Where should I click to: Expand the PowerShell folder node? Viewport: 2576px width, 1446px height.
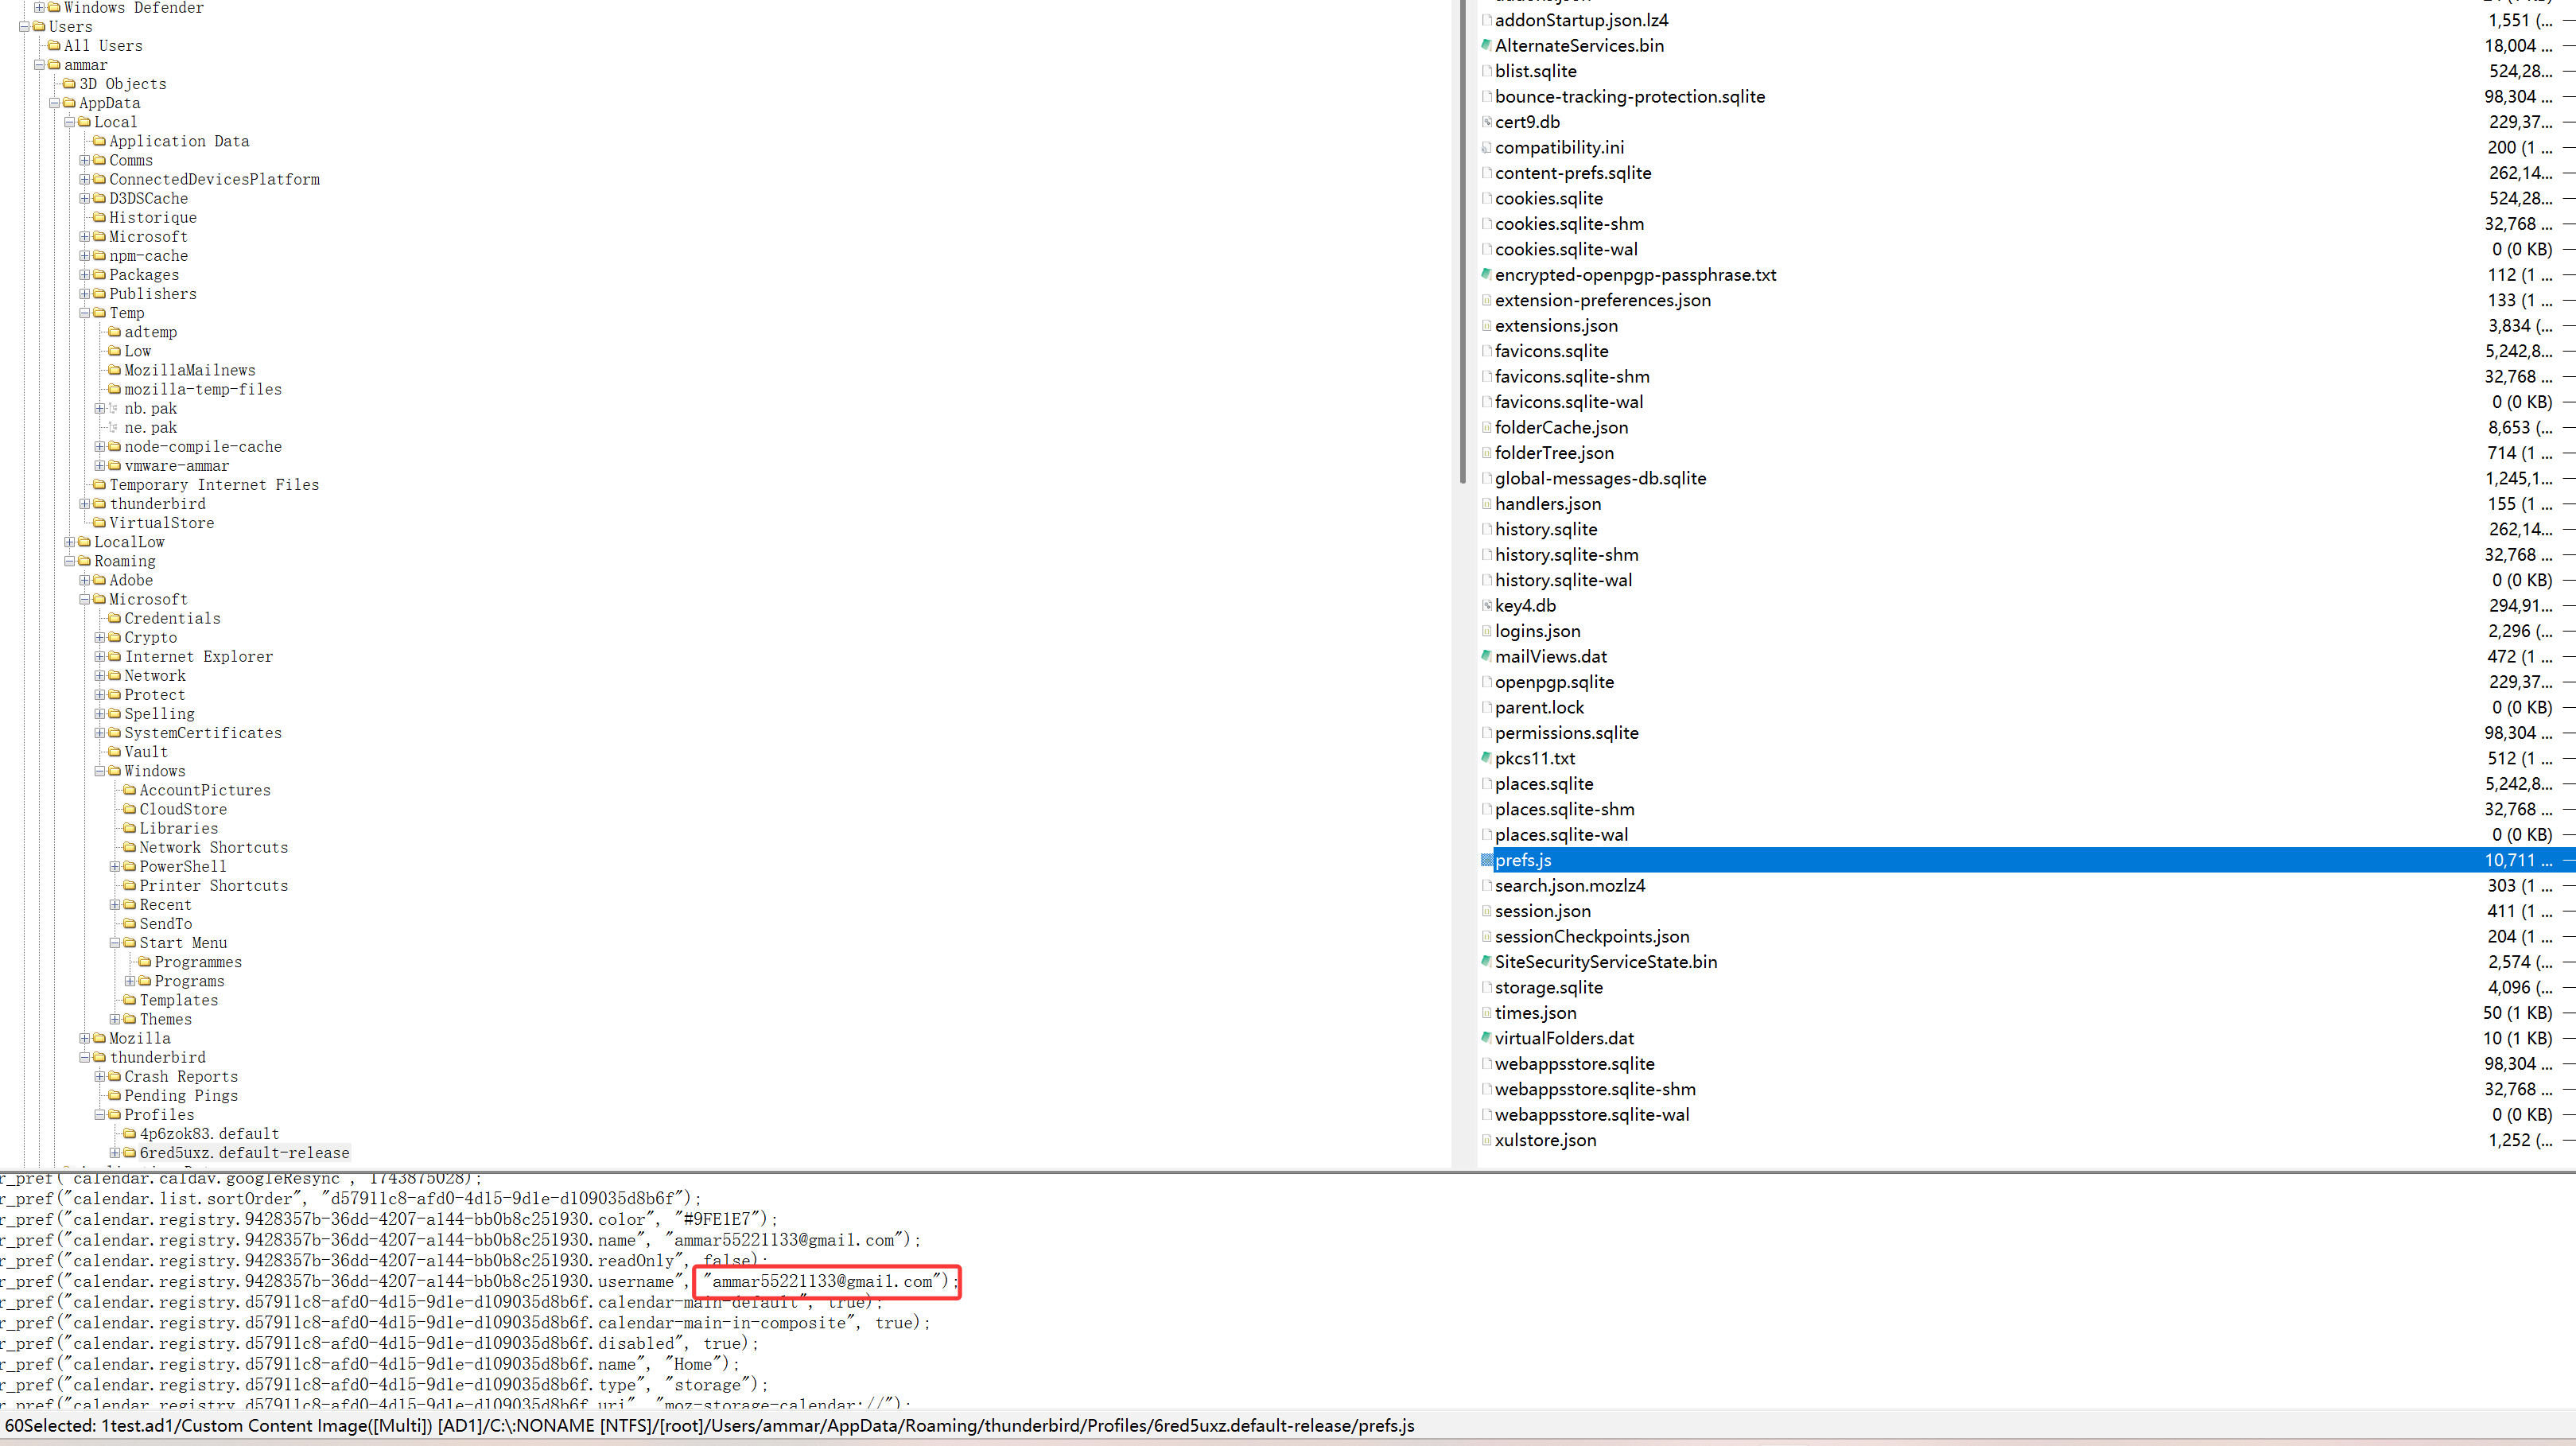pos(115,867)
